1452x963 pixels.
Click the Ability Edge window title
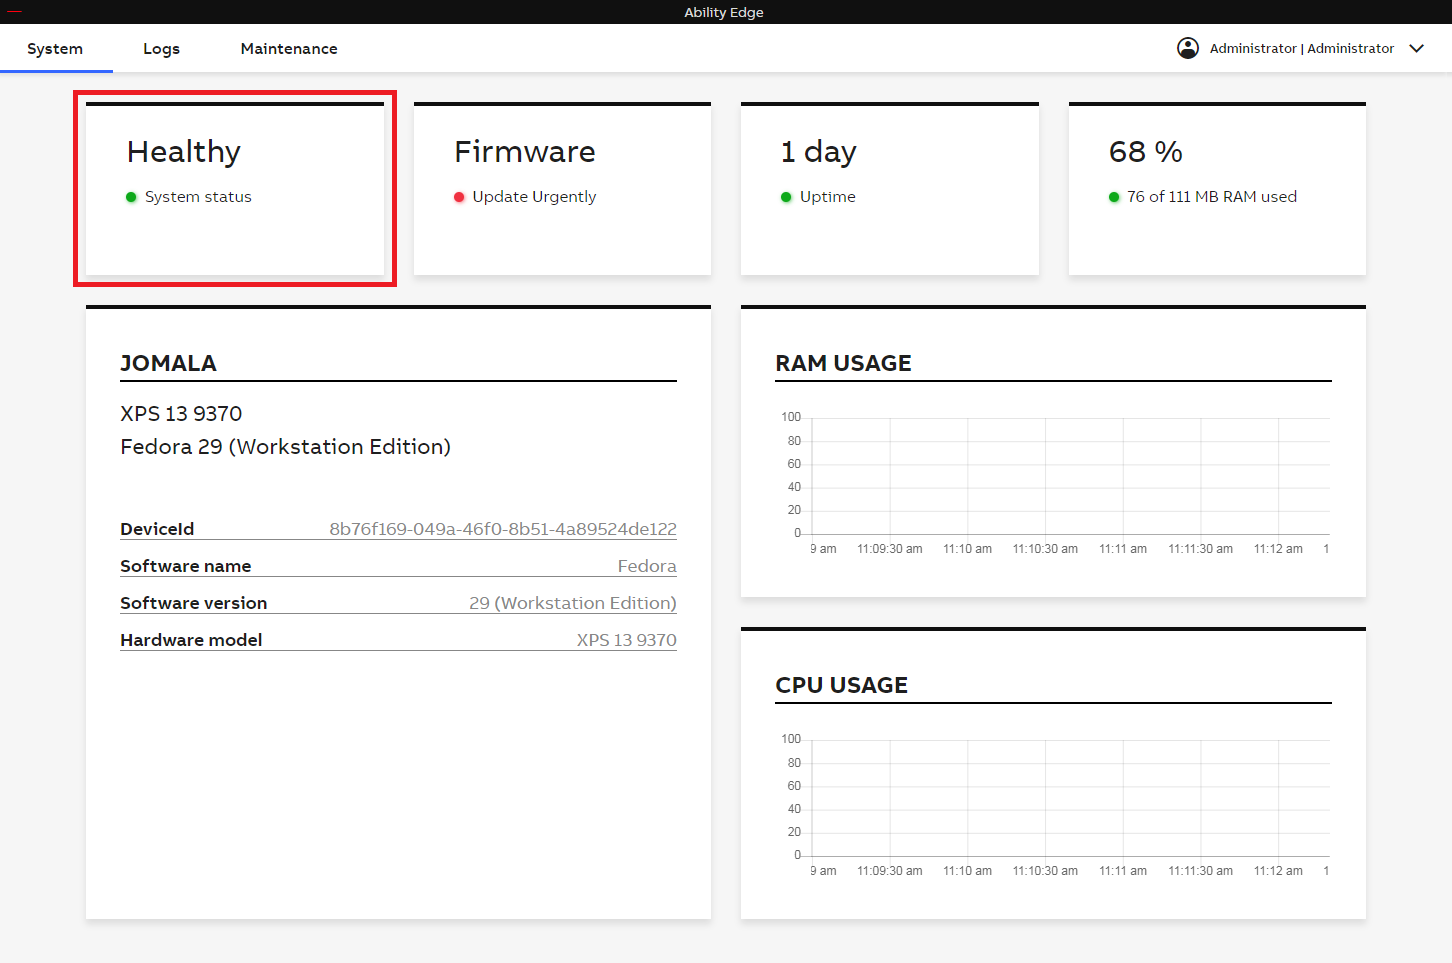(x=724, y=12)
